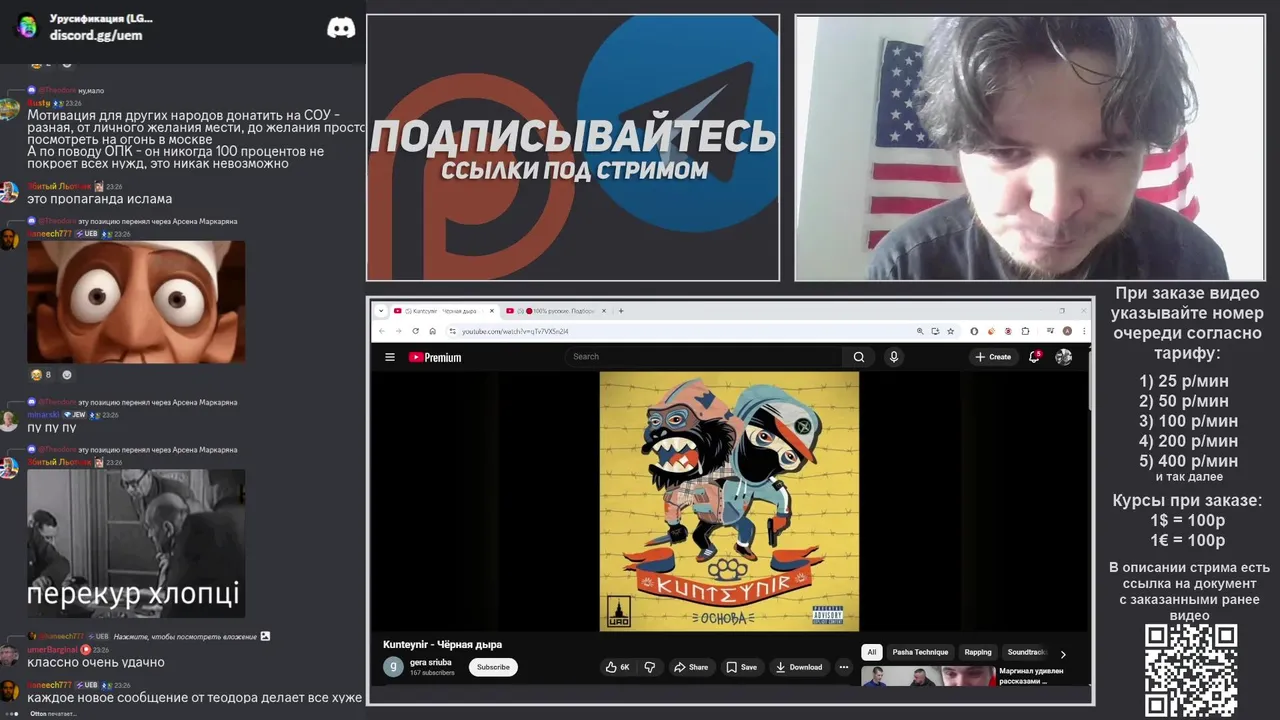This screenshot has height=720, width=1280.
Task: Click the классно очень удачно message
Action: 96,662
